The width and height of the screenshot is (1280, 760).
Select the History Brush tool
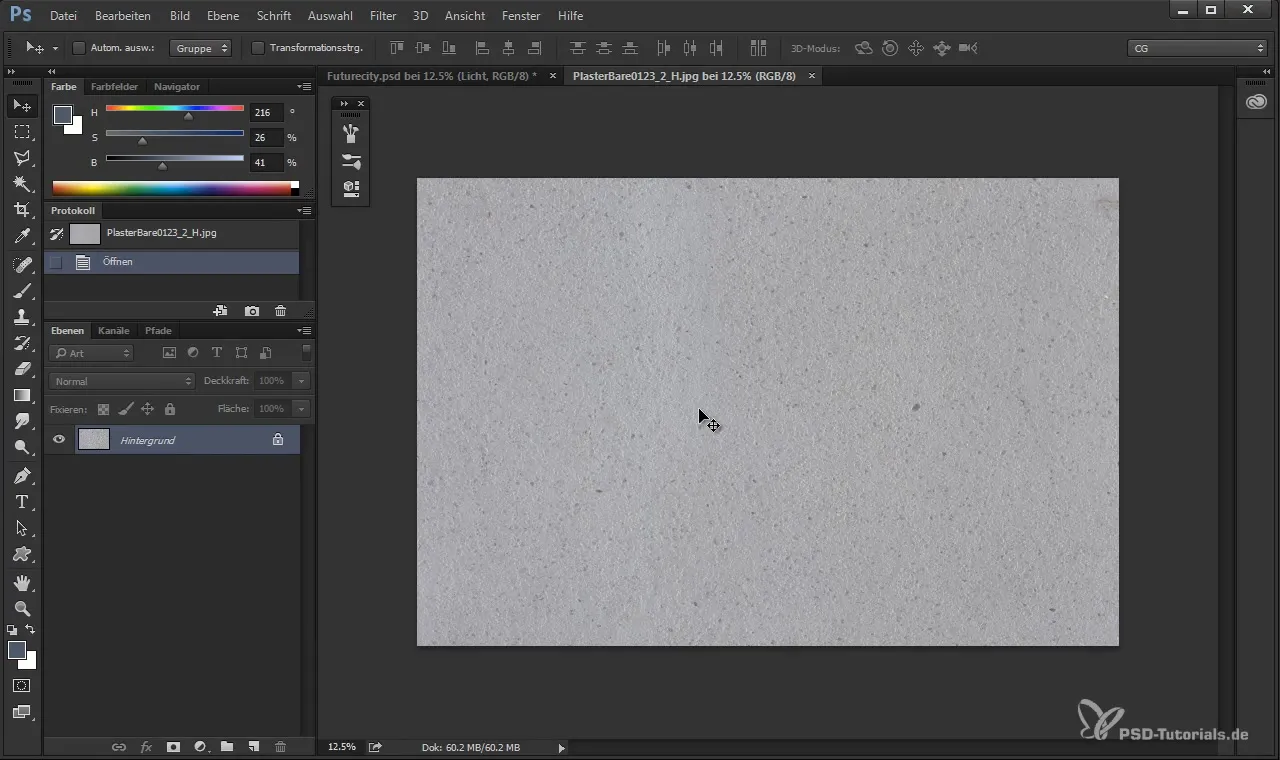(22, 343)
